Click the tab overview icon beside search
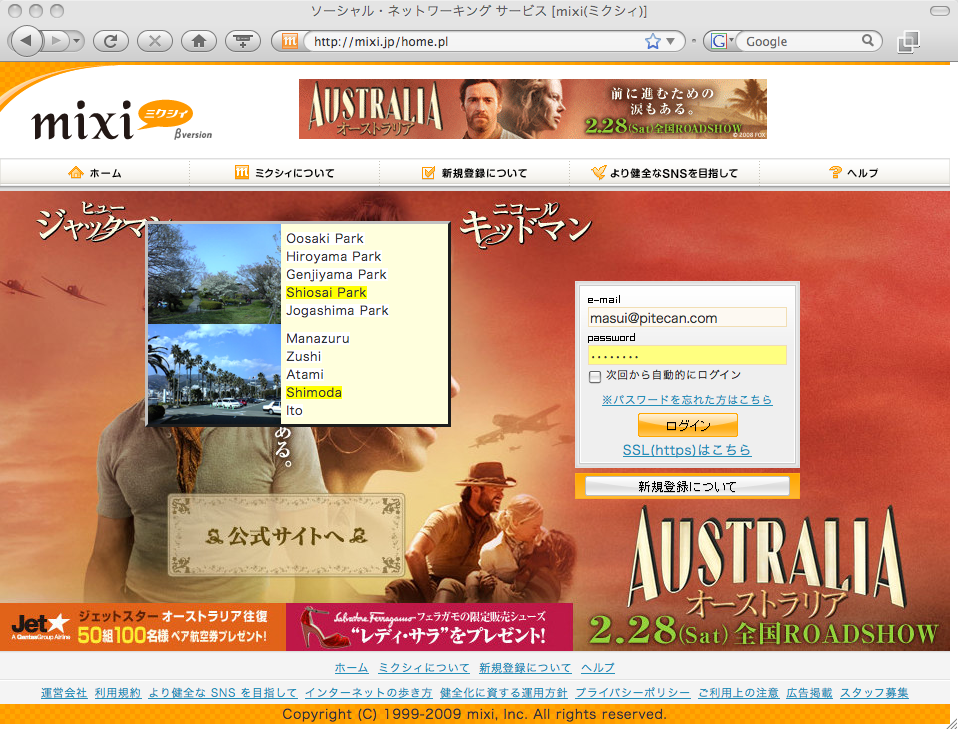958x730 pixels. [908, 42]
